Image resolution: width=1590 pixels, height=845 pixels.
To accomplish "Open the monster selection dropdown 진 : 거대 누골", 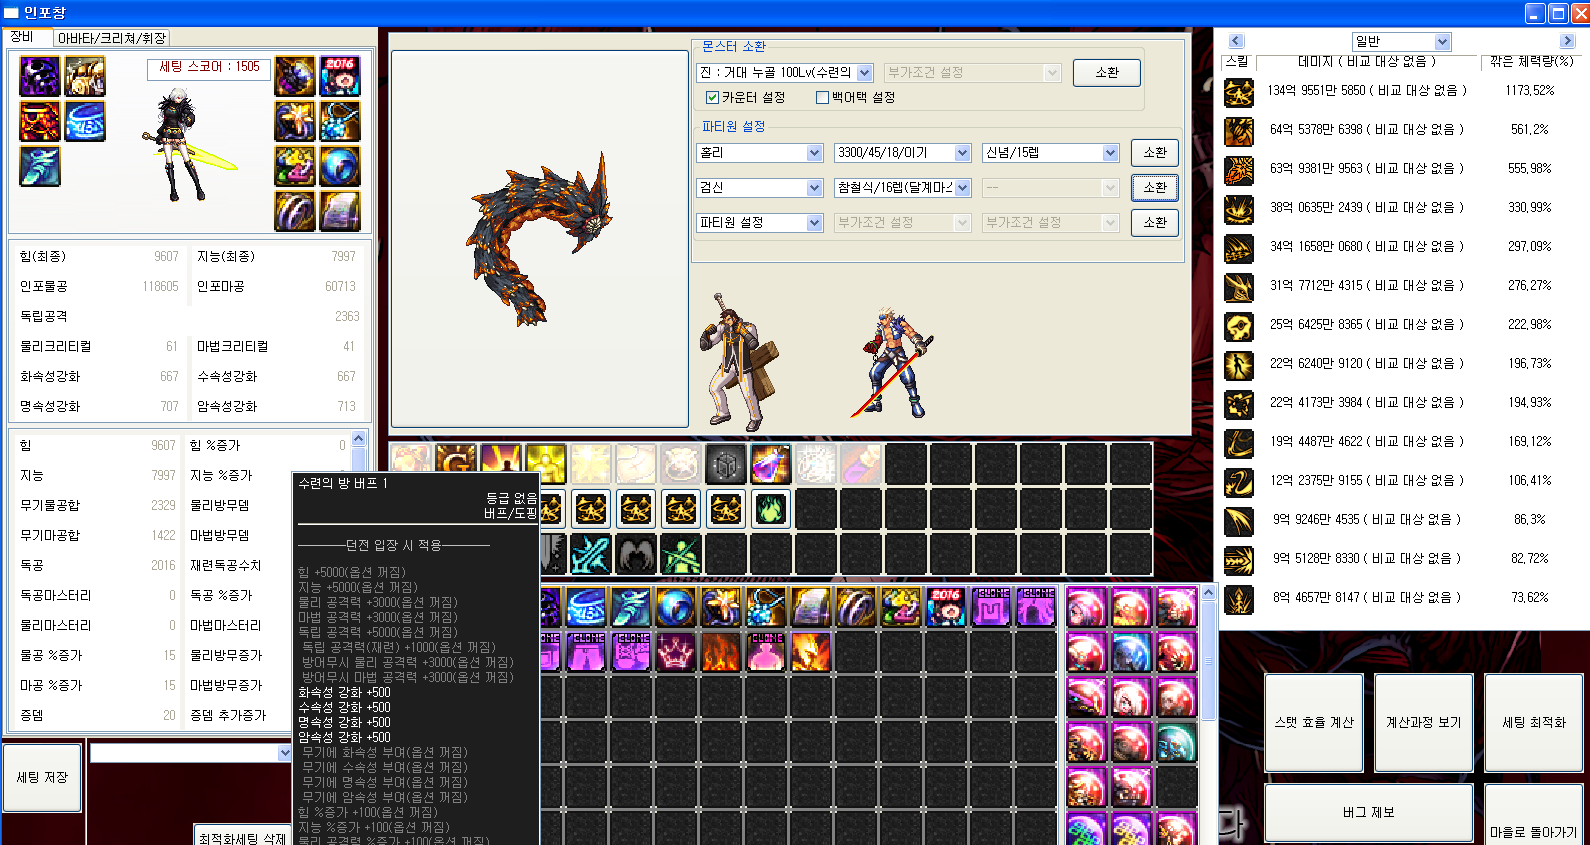I will 785,73.
